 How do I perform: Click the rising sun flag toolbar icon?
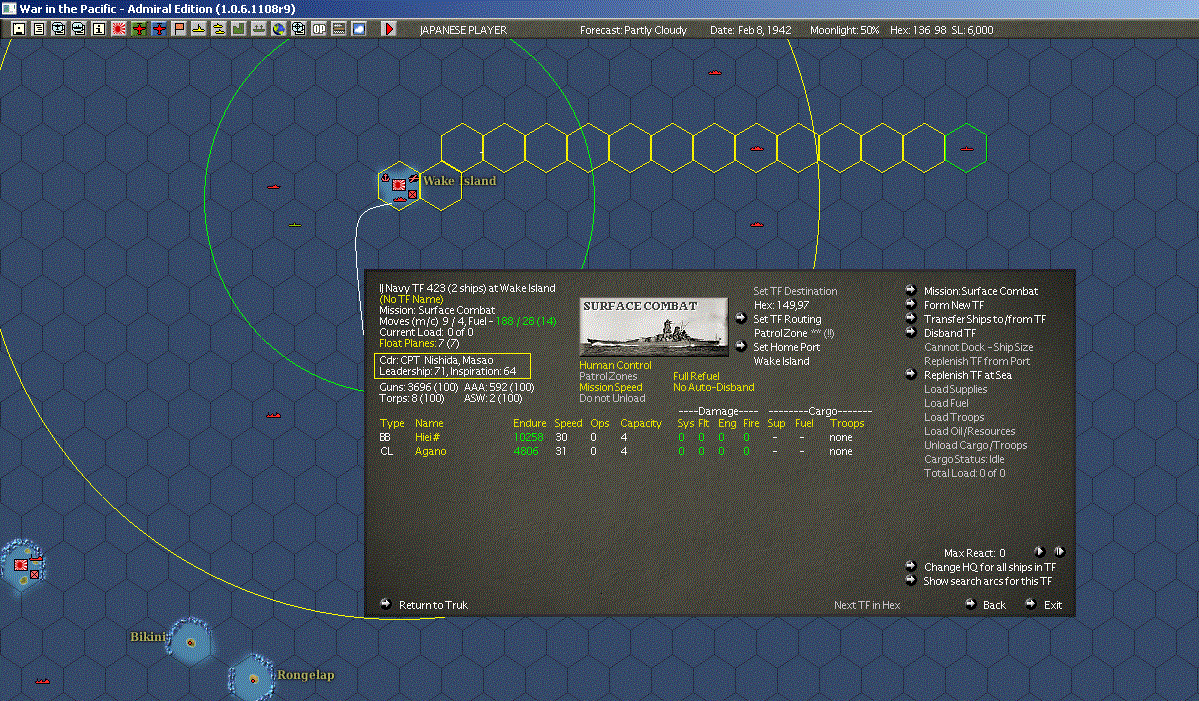[x=119, y=29]
